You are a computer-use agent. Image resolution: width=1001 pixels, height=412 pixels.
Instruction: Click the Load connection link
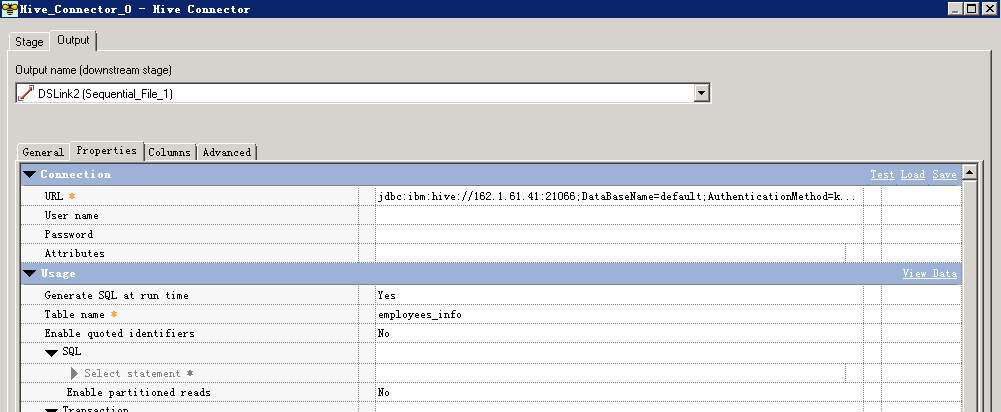913,174
